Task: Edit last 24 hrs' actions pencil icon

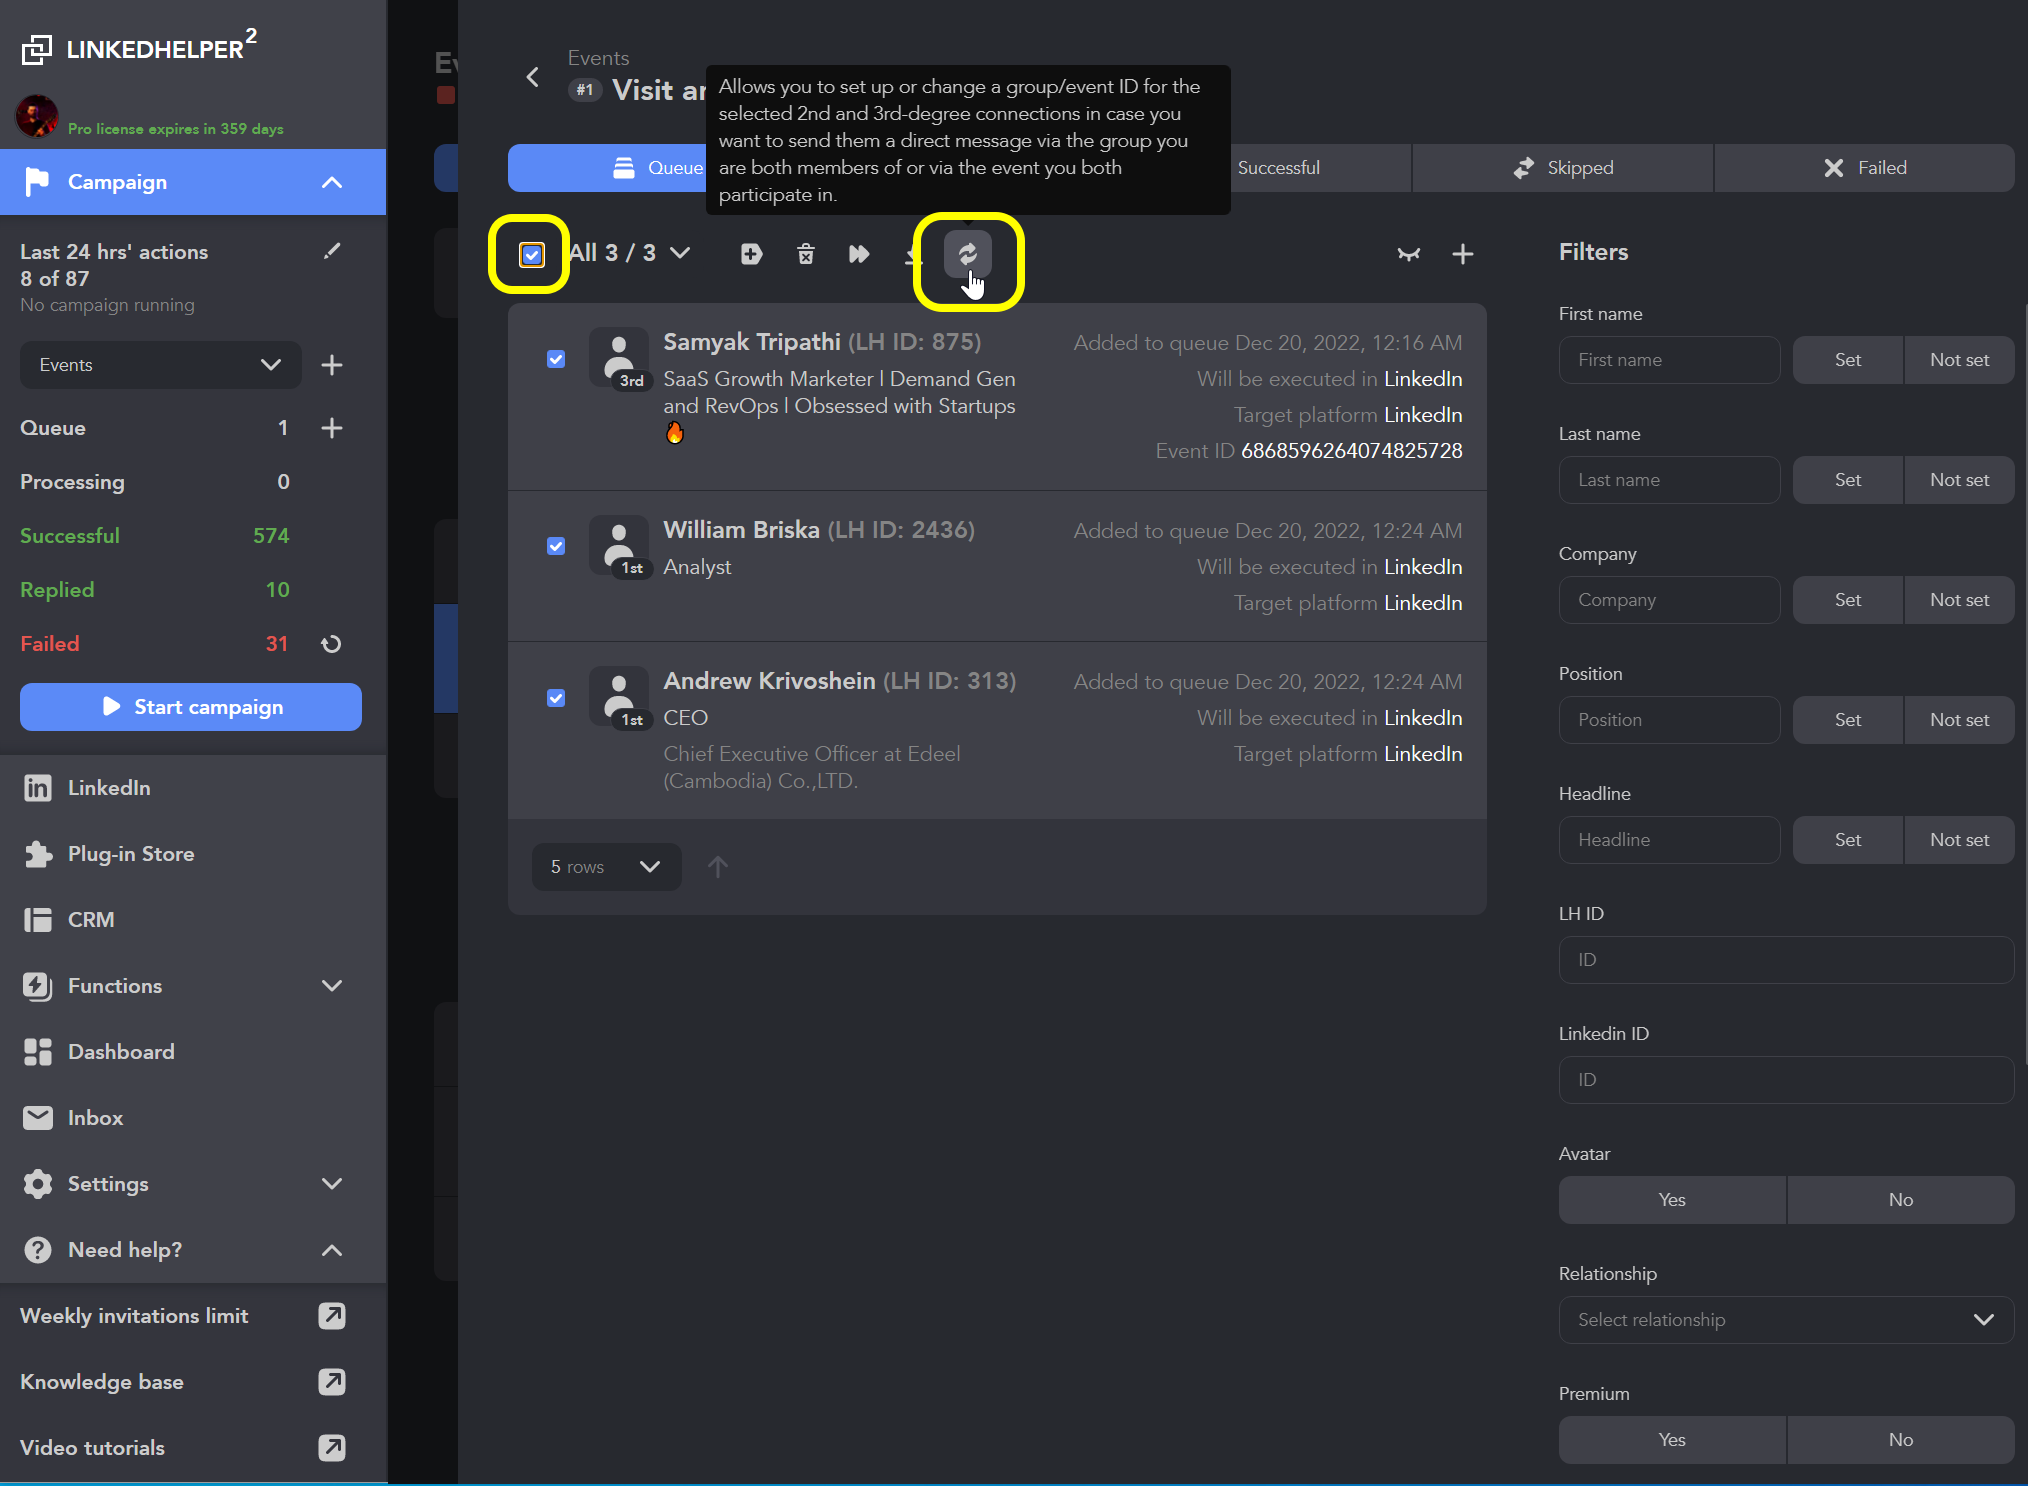Action: (332, 251)
